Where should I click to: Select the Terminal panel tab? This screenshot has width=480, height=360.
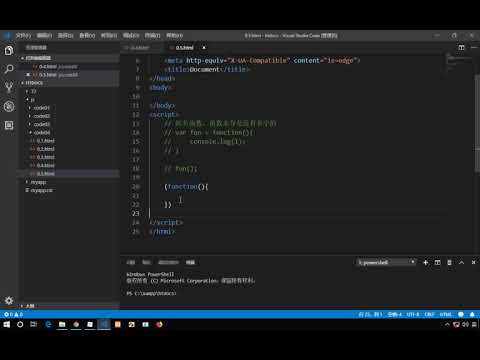point(190,263)
